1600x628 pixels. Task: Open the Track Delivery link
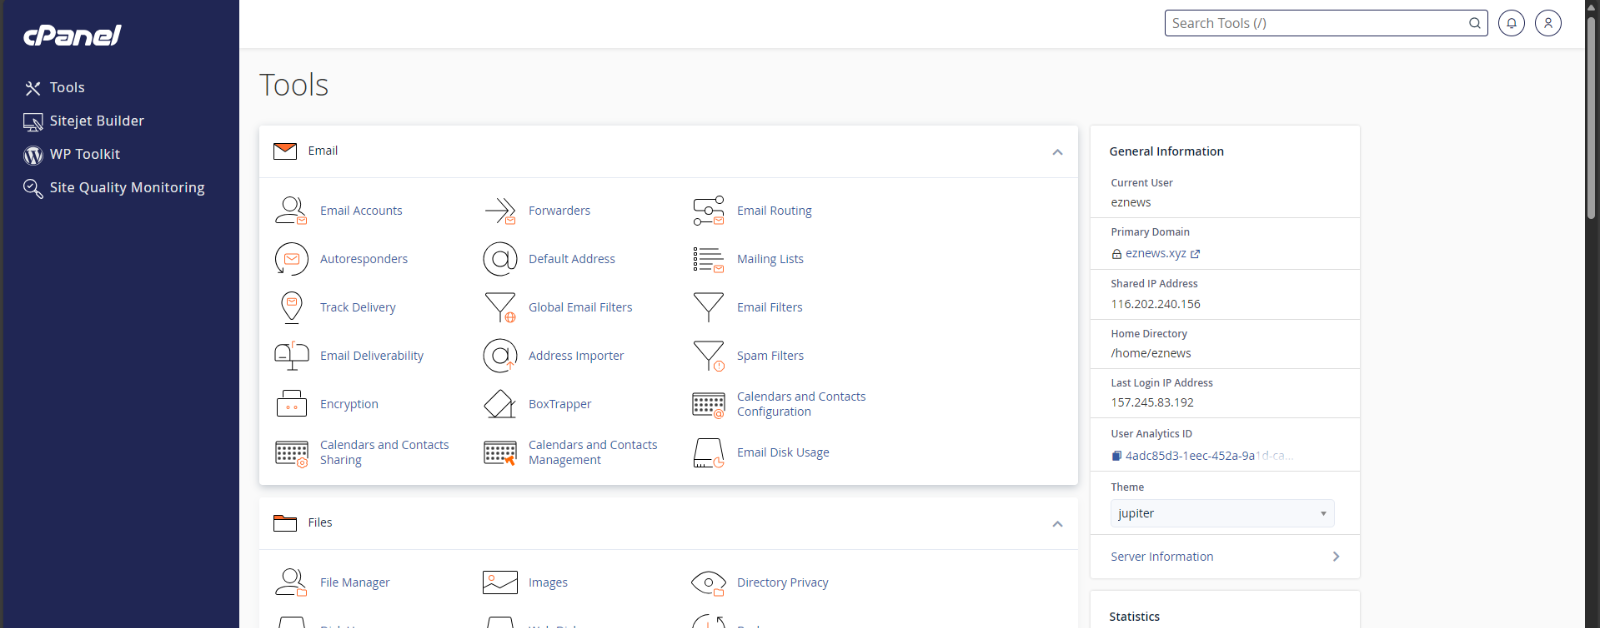point(358,308)
